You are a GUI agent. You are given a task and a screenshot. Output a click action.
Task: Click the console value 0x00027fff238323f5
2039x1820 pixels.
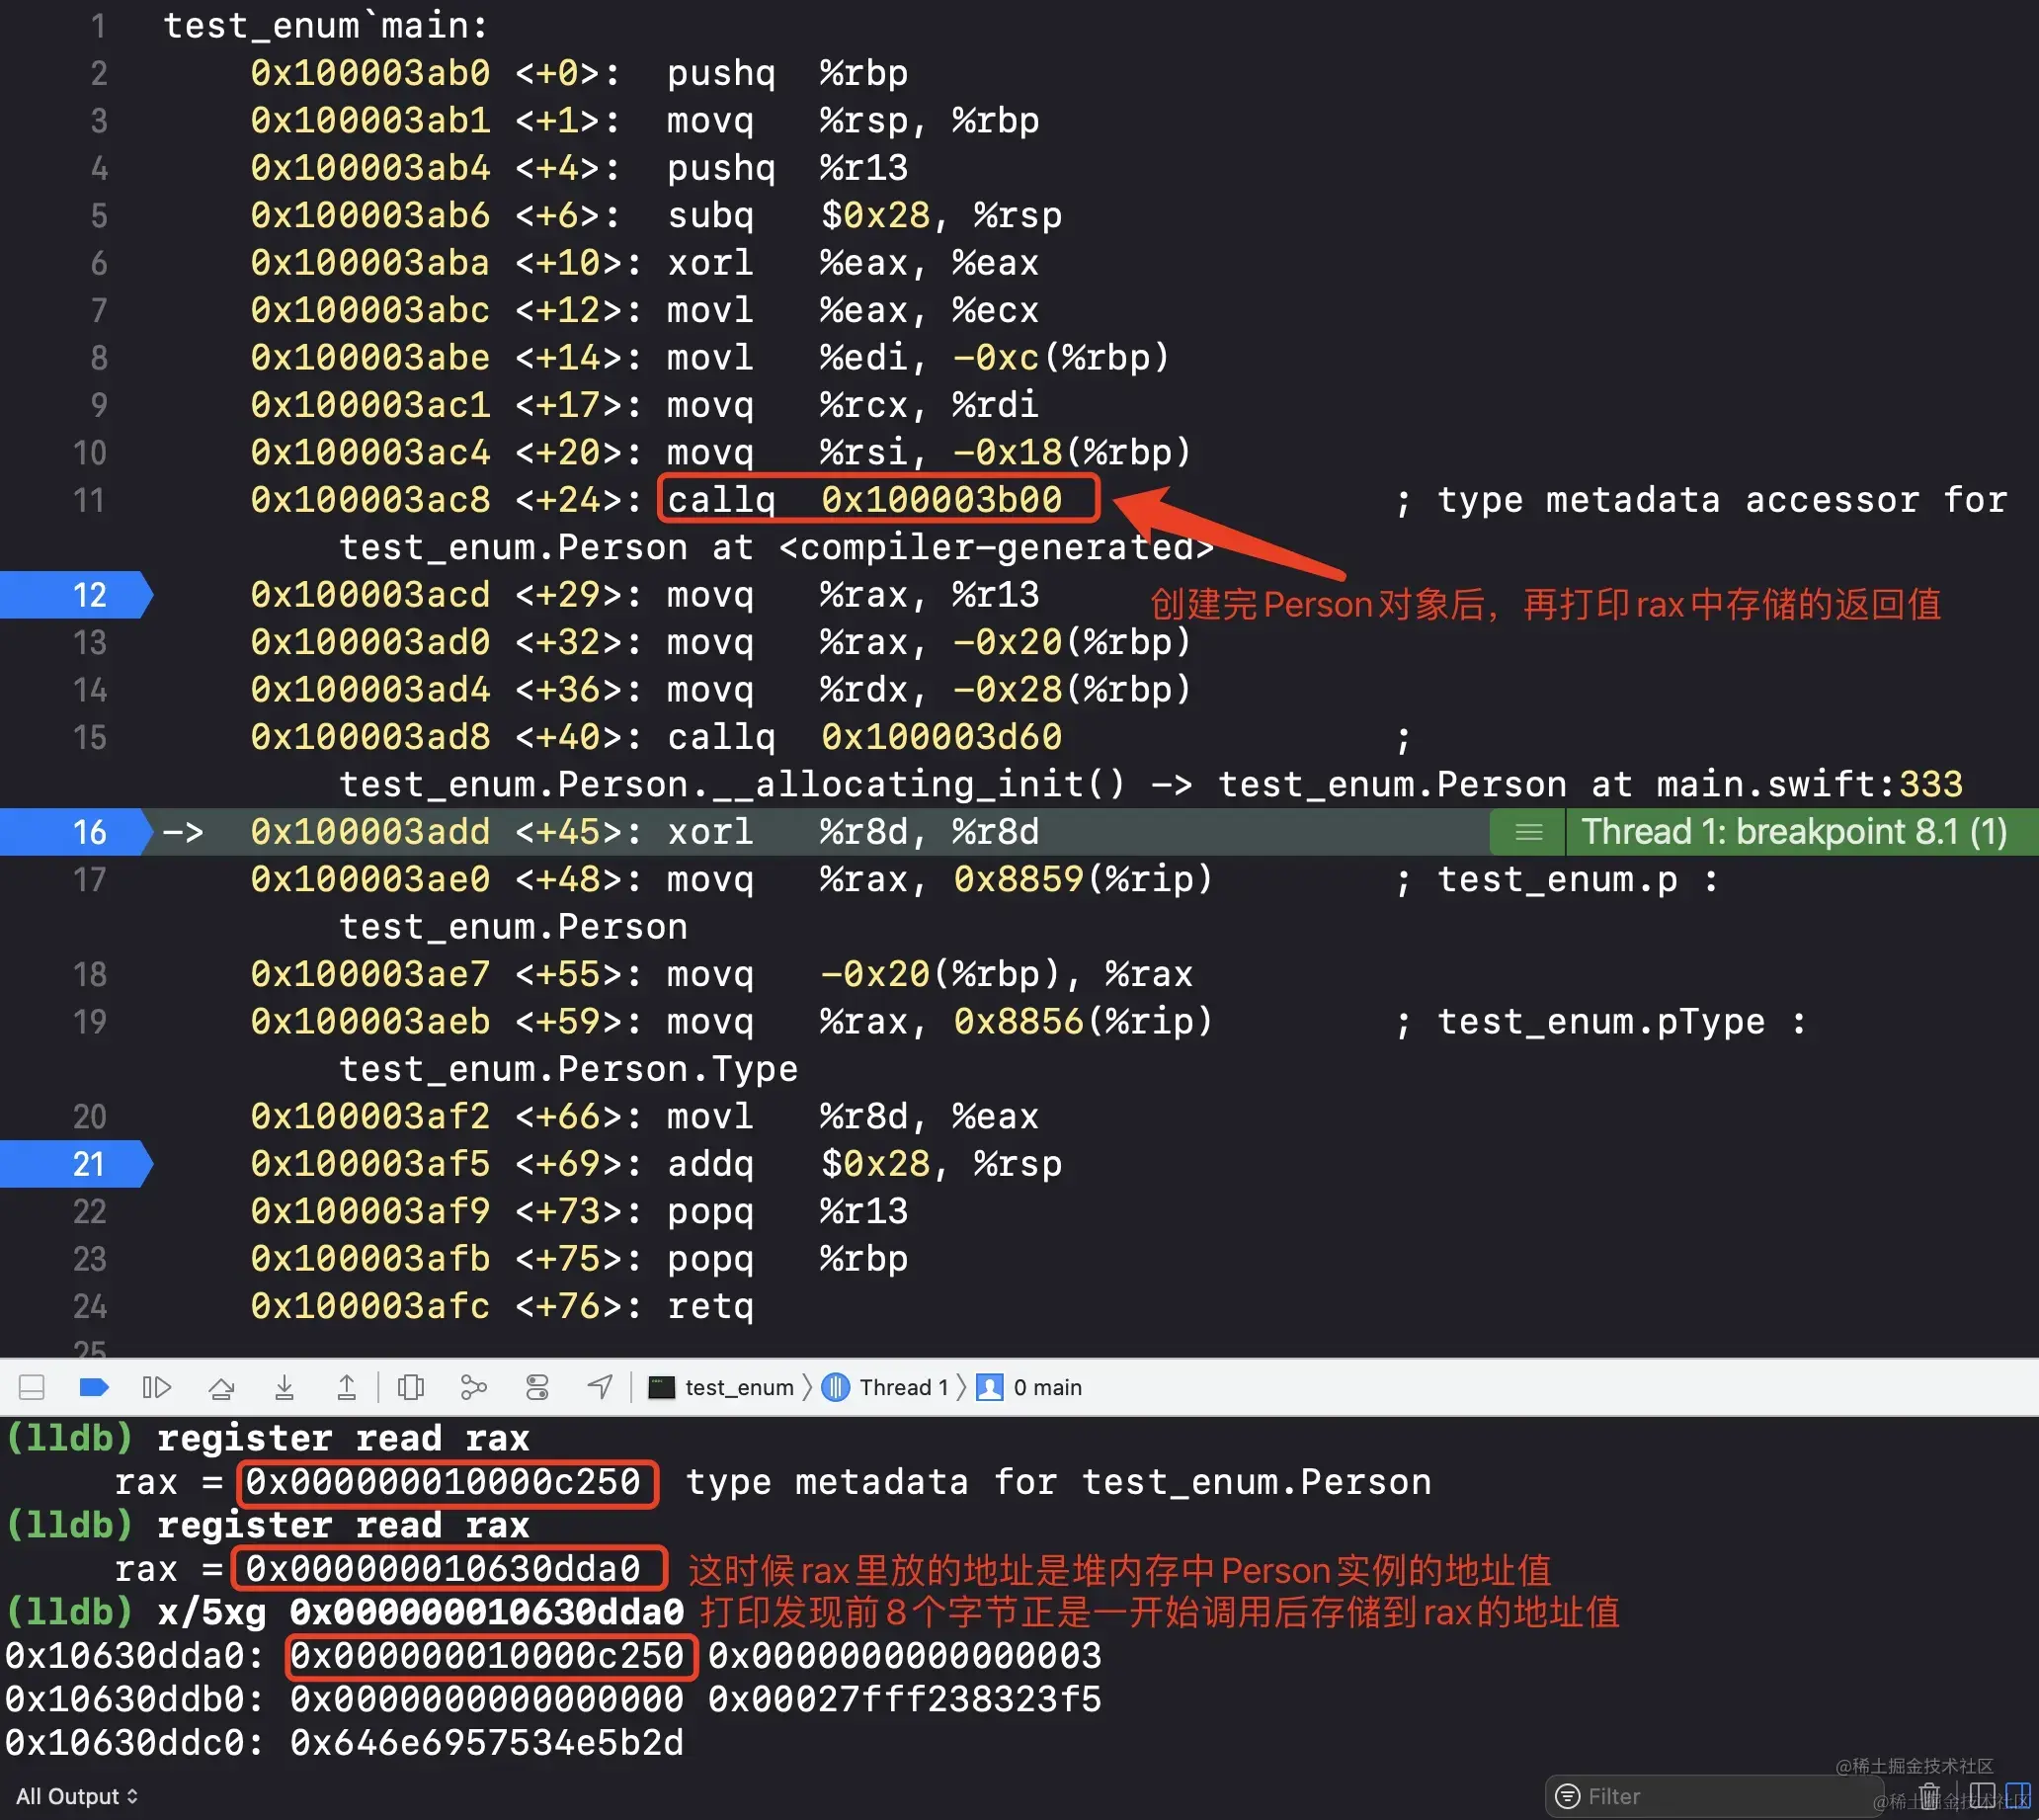905,1699
